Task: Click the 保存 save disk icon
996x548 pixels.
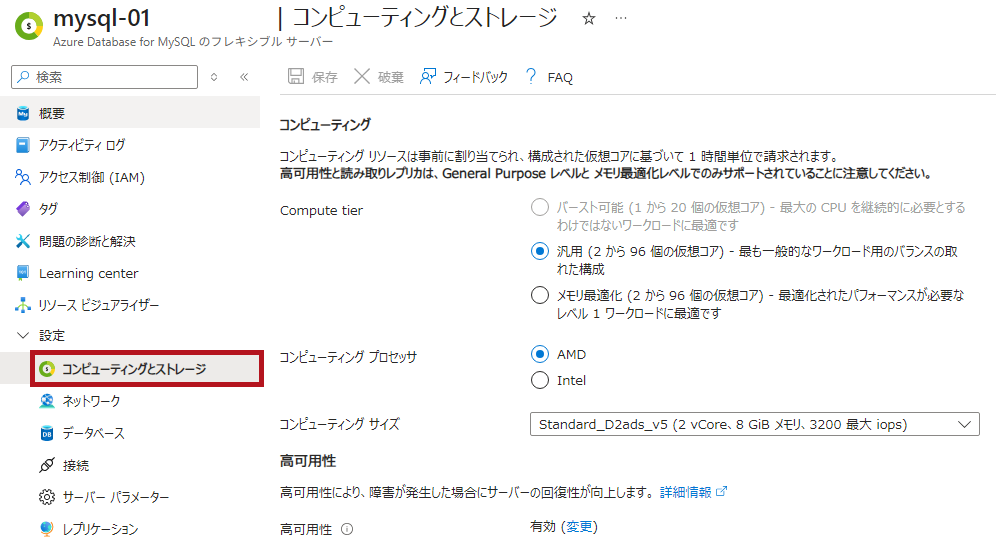Action: [x=296, y=77]
